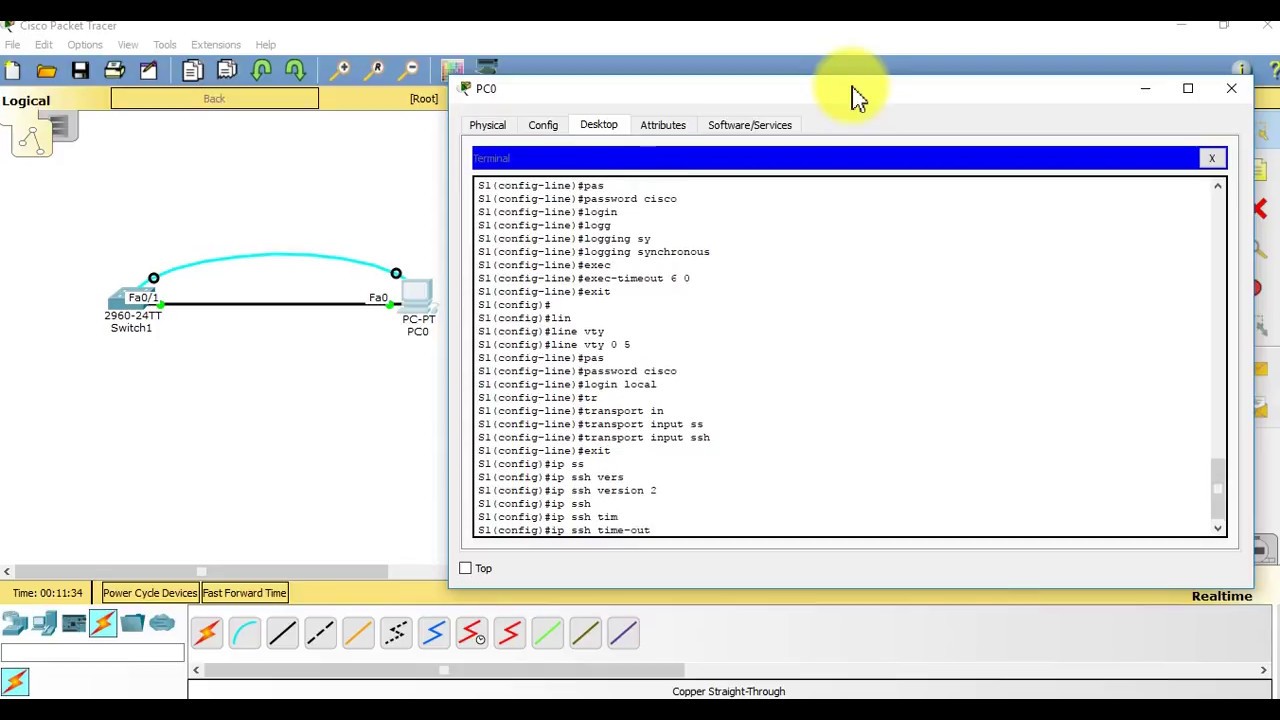
Task: Choose Components category
Action: click(x=73, y=623)
